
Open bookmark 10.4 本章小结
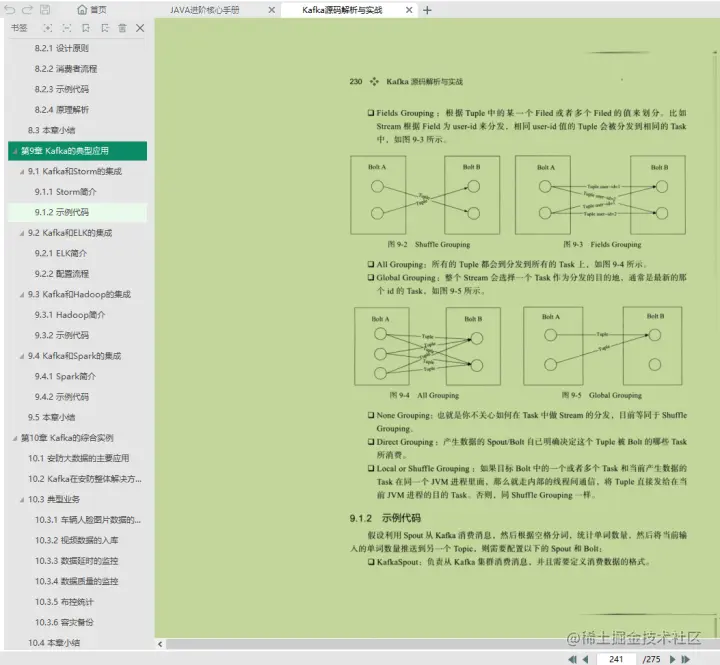[54, 643]
